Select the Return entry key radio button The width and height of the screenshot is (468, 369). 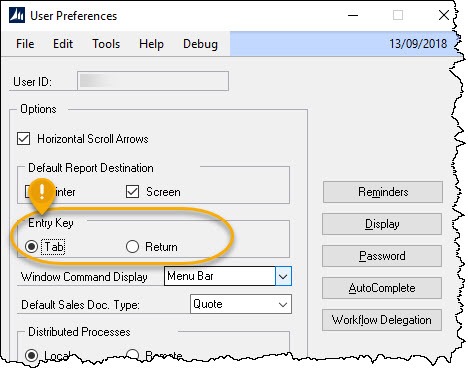pyautogui.click(x=132, y=247)
